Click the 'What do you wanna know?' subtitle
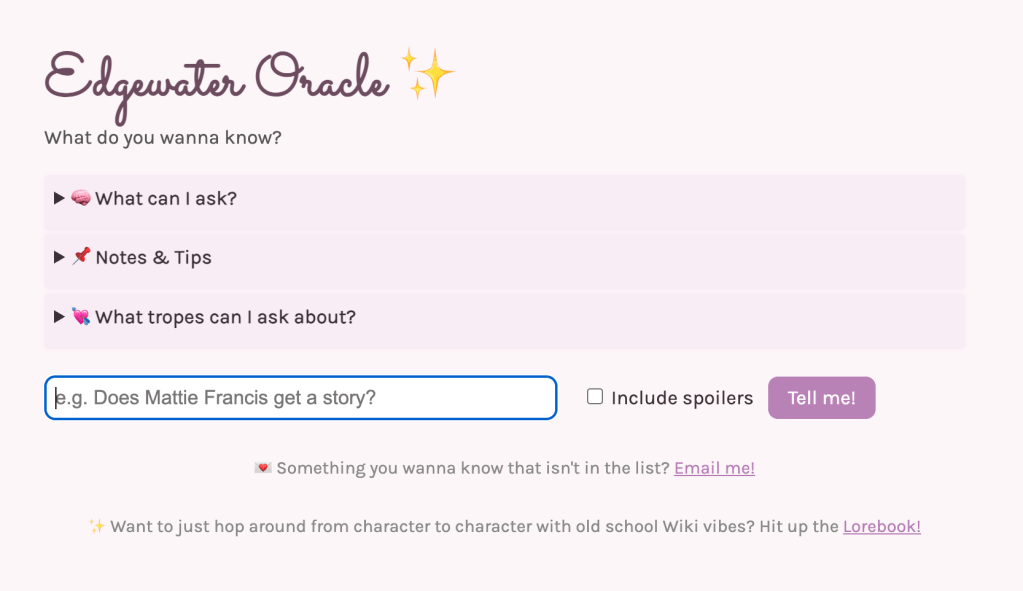 [163, 137]
